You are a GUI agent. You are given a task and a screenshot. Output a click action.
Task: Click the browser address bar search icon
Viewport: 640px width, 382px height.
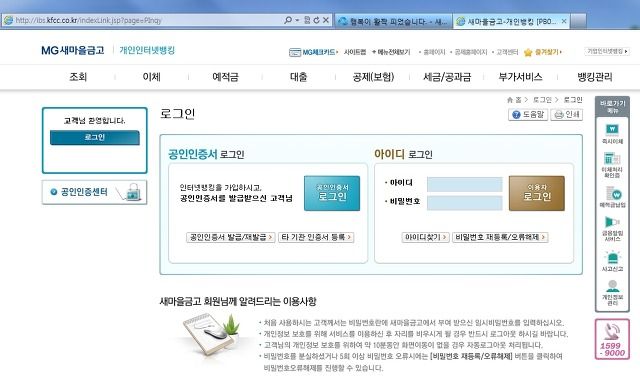[x=288, y=20]
